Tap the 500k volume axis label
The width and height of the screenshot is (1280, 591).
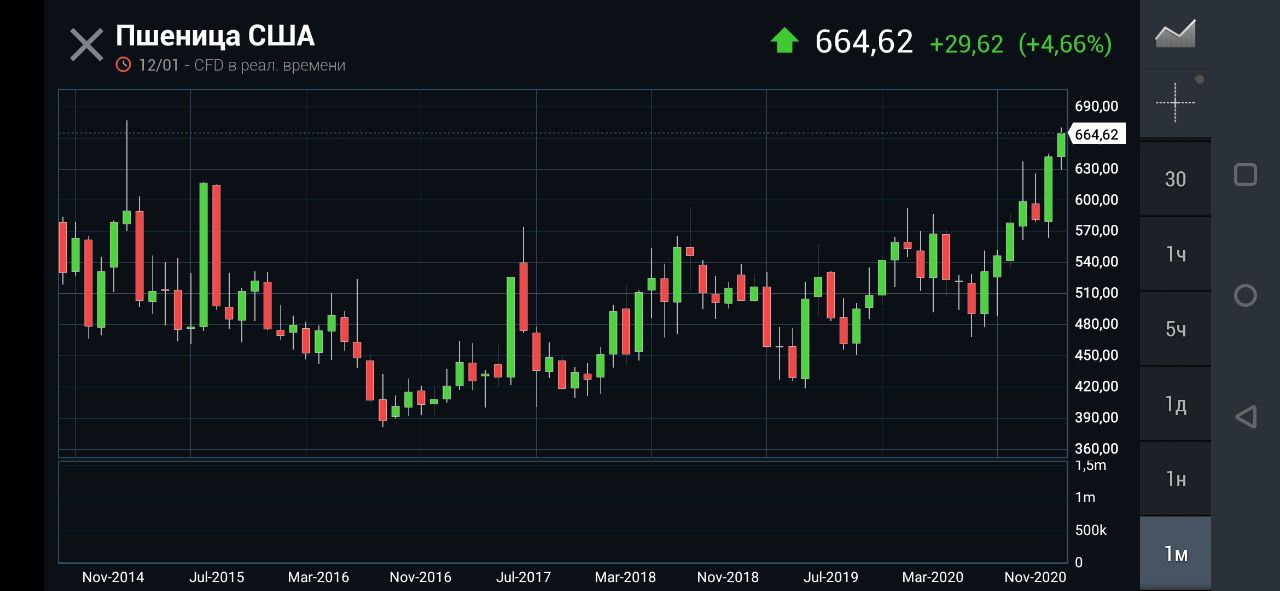(1091, 530)
